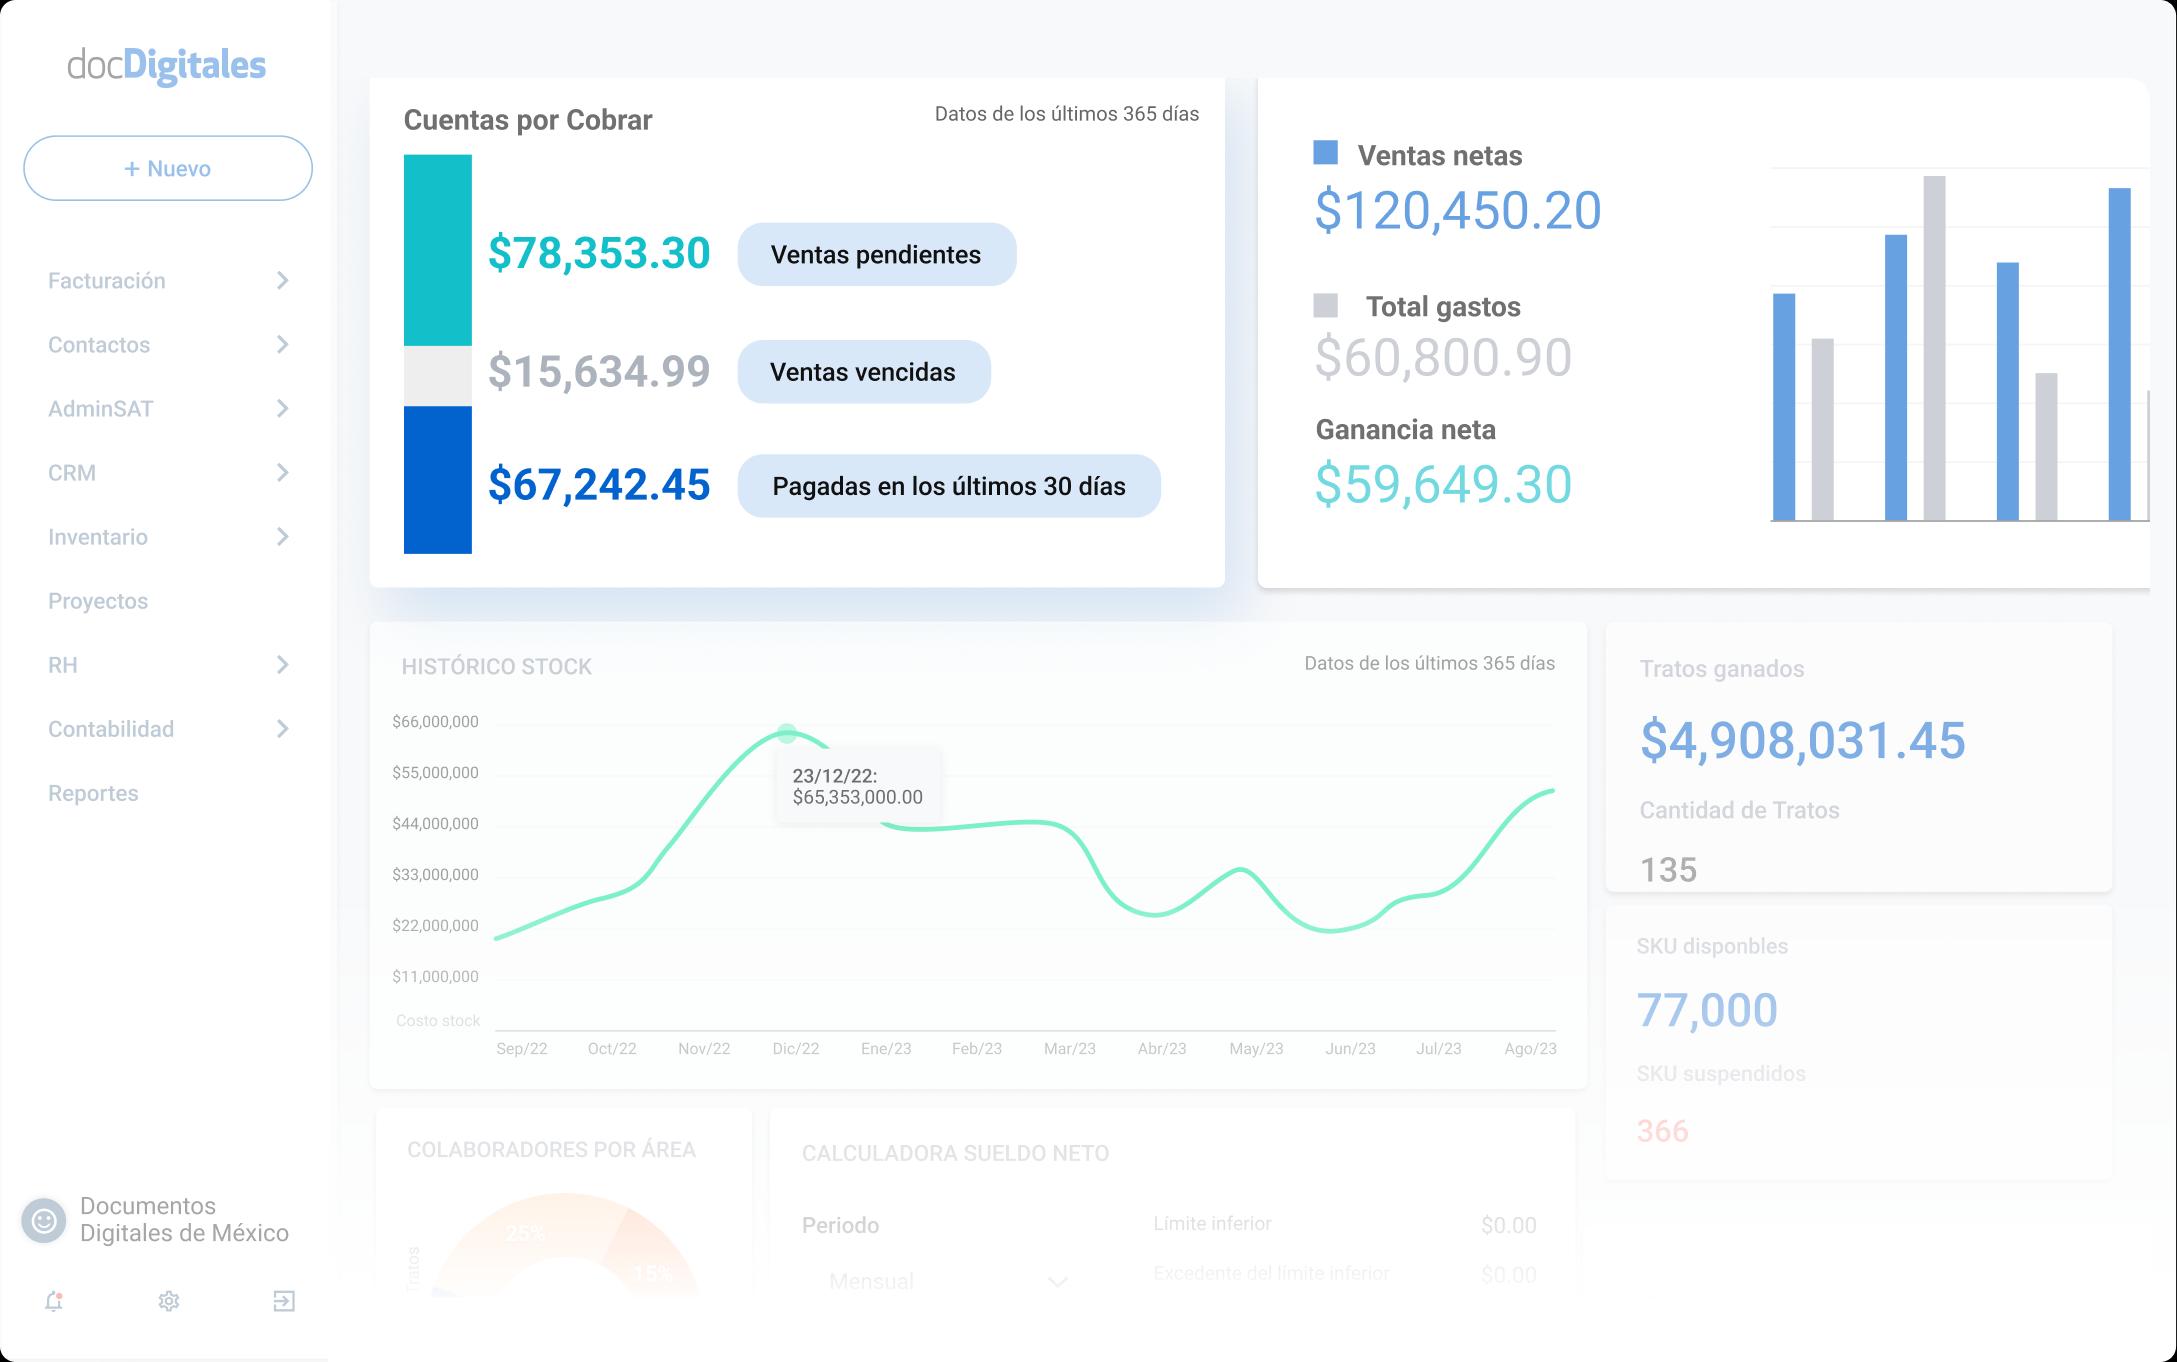This screenshot has width=2177, height=1362.
Task: Click the Pagadas en los últimos 30 días pill
Action: point(948,486)
